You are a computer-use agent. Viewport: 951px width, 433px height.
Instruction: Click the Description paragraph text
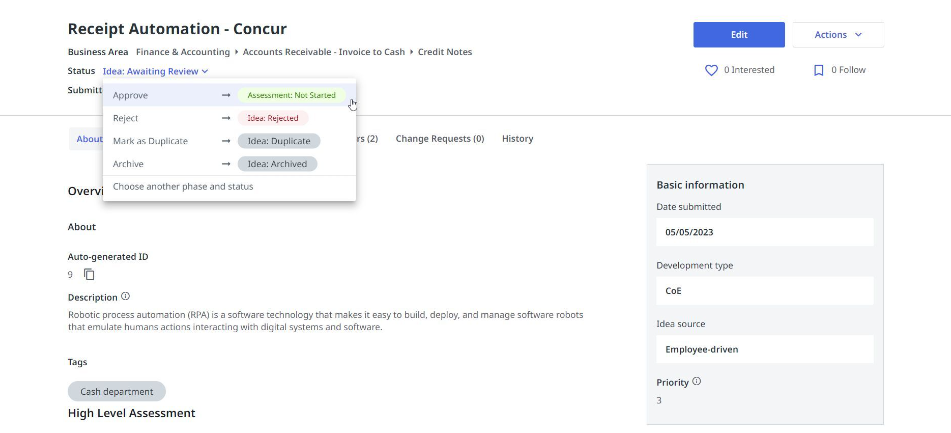click(x=326, y=321)
